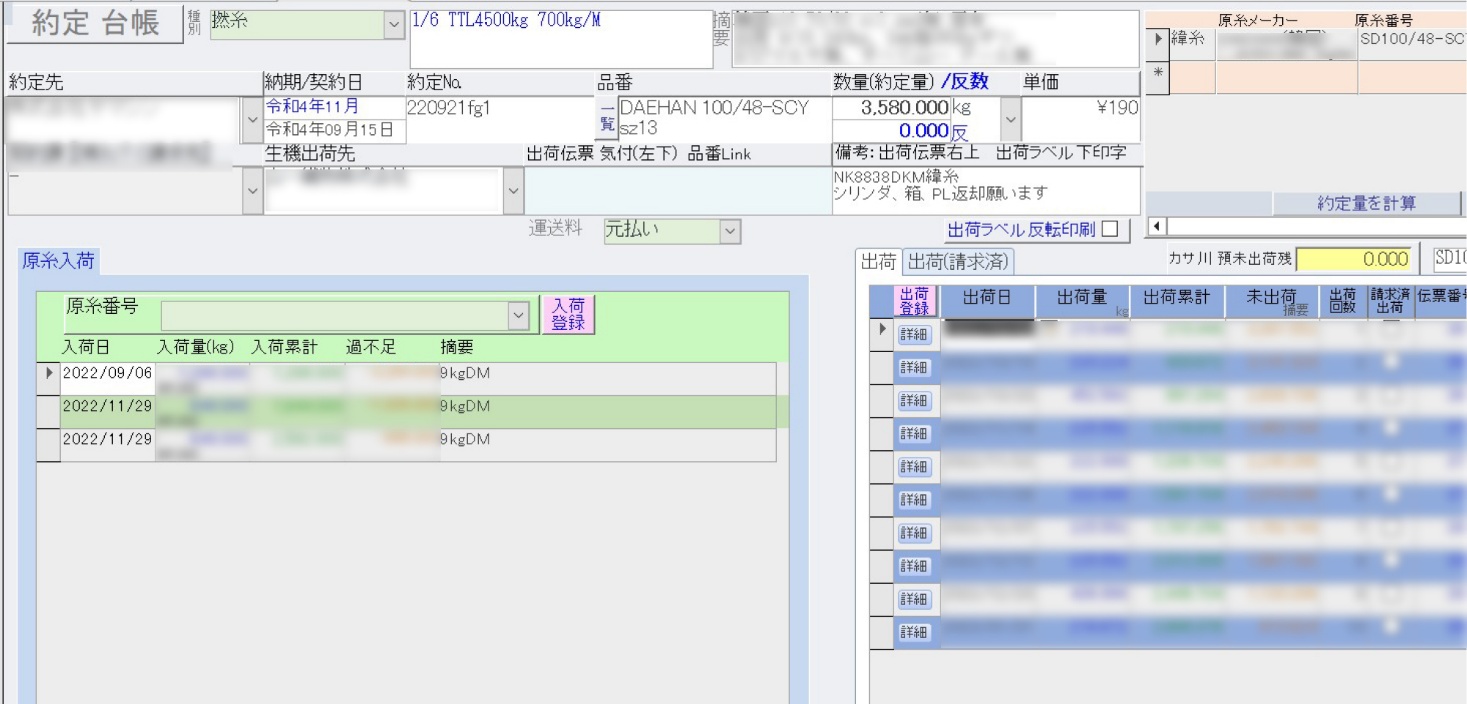This screenshot has width=1467, height=704.
Task: Expand the 約定先 customer dropdown arrow
Action: (x=251, y=120)
